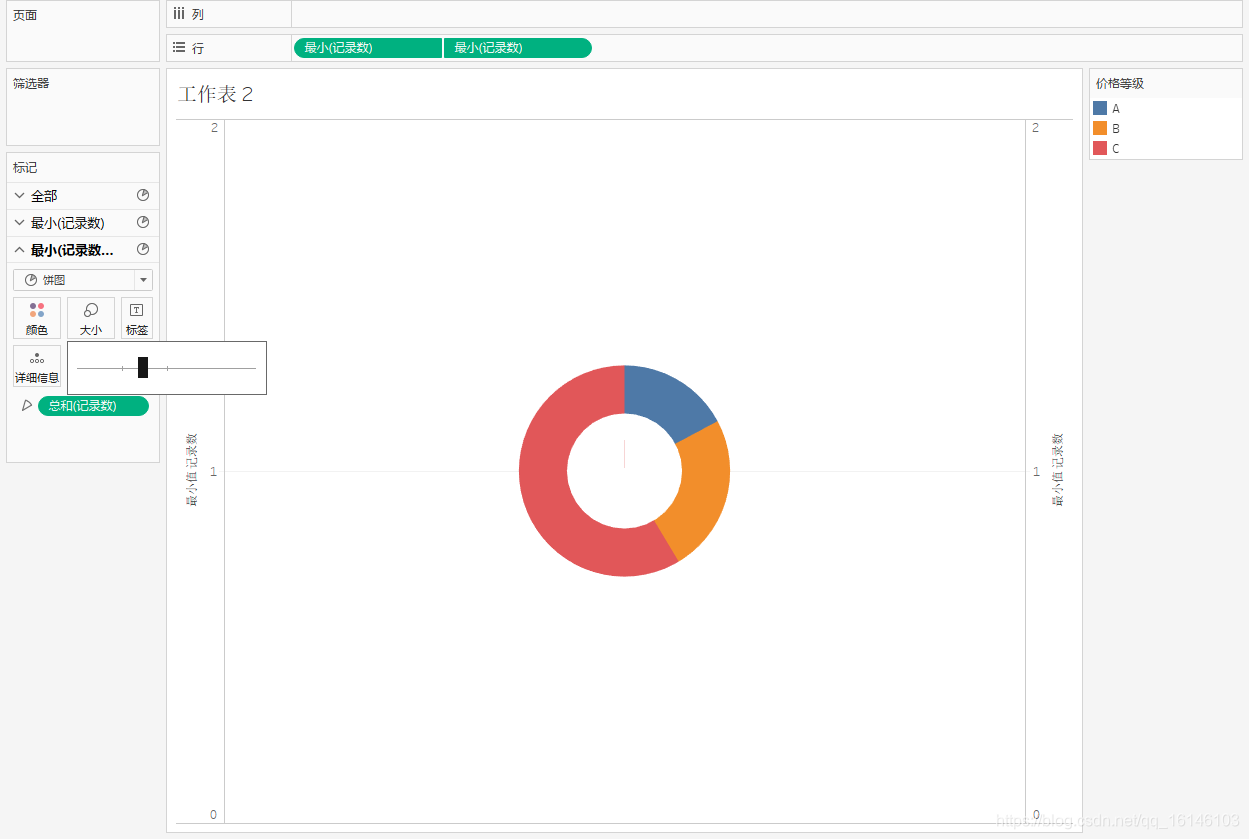Screen dimensions: 1249x839
Task: Click the pie icon in the expanded bold 最小(记录数… row
Action: coord(143,249)
